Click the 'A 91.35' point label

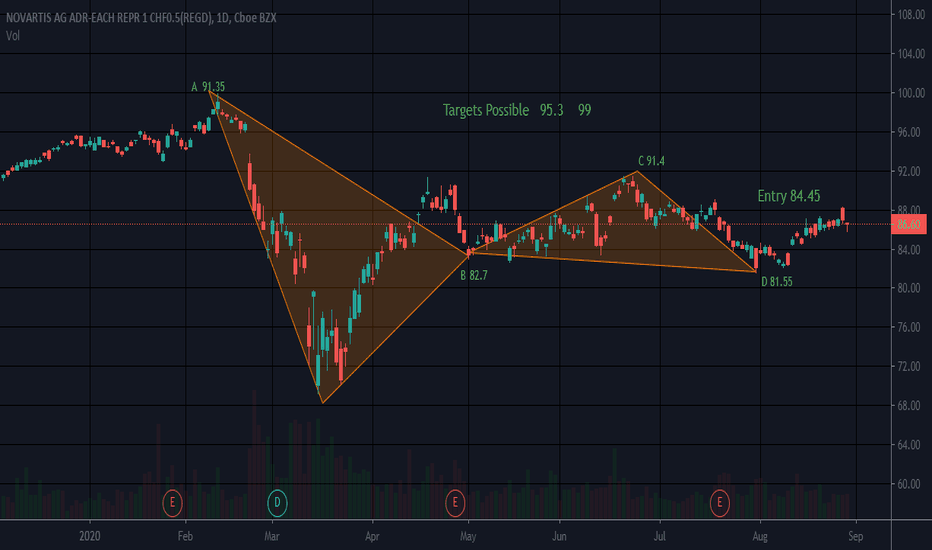pyautogui.click(x=208, y=87)
